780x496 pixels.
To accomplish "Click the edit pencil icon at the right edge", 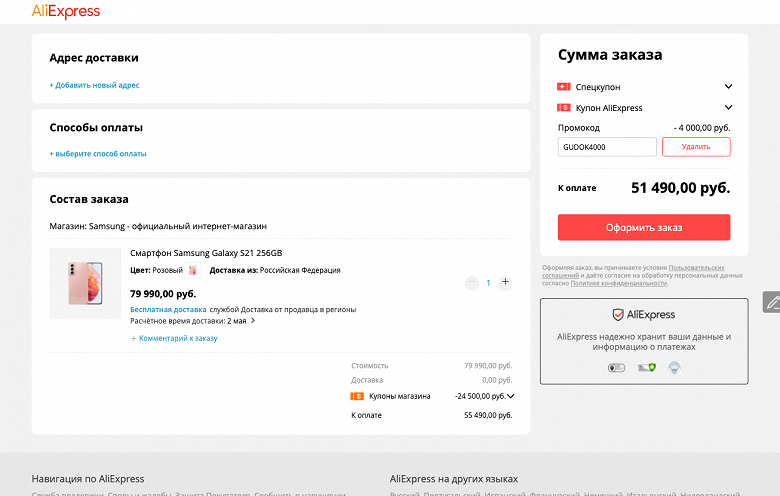I will coord(772,302).
